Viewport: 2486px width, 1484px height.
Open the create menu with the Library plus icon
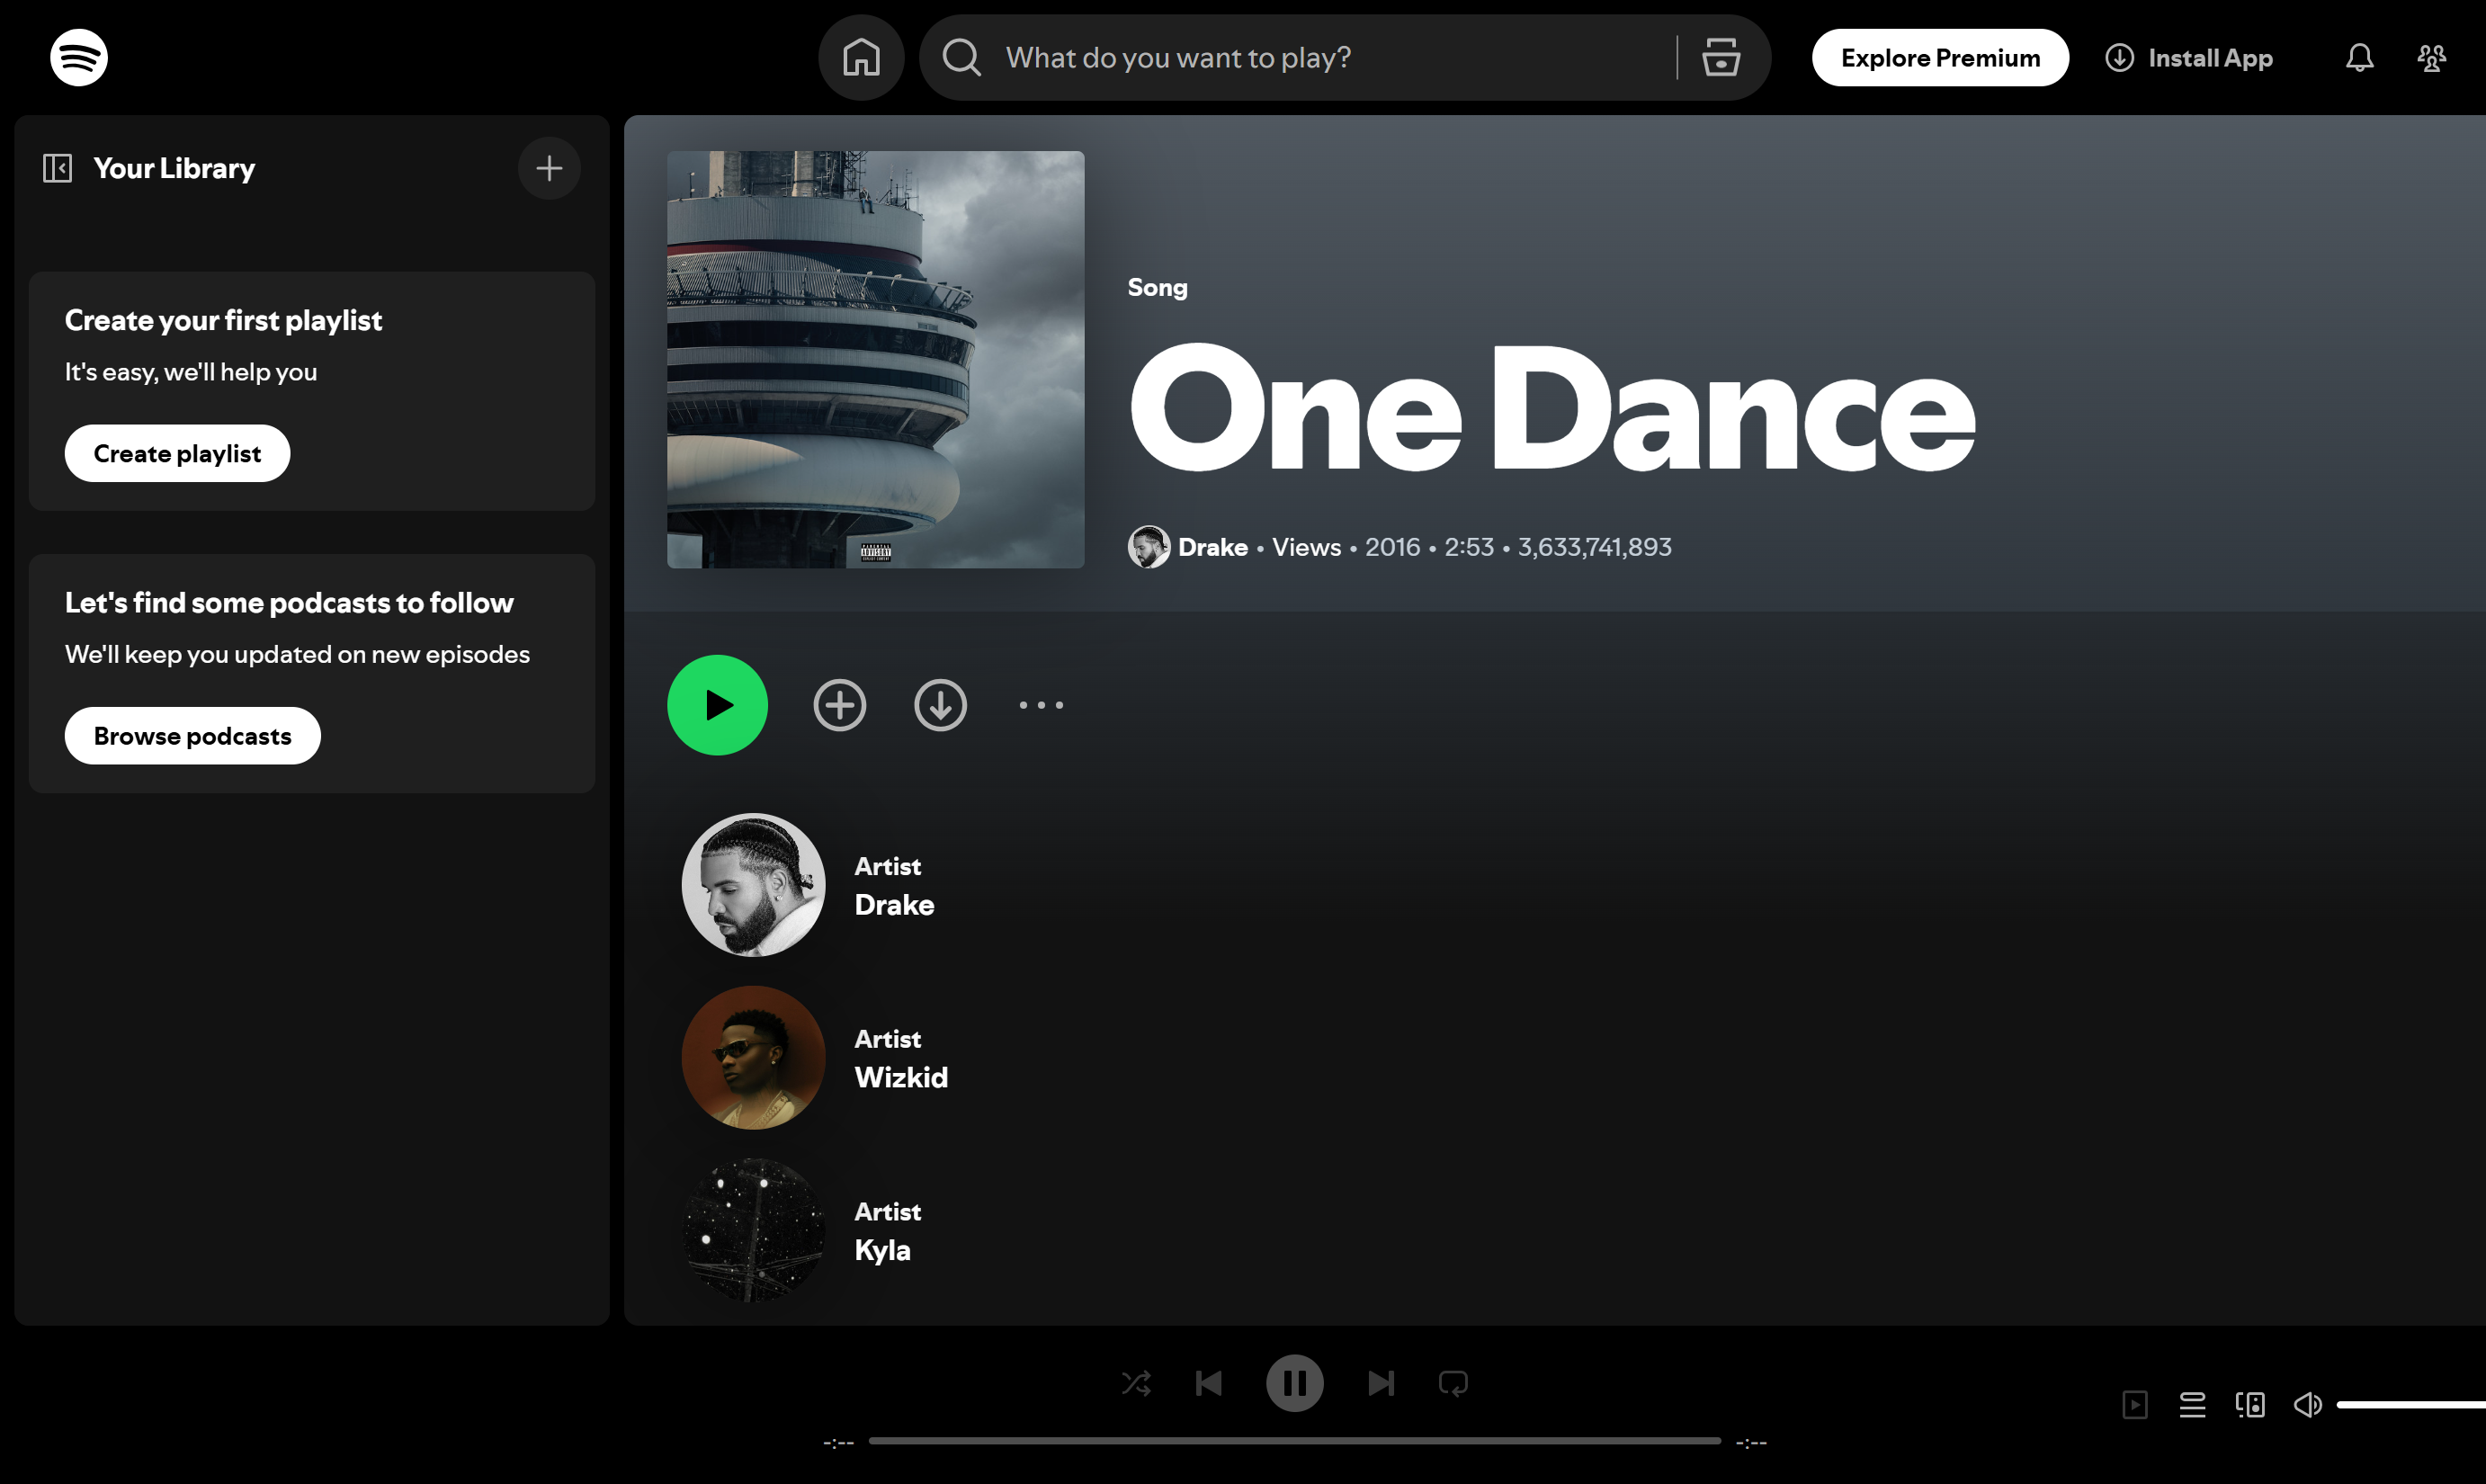549,167
